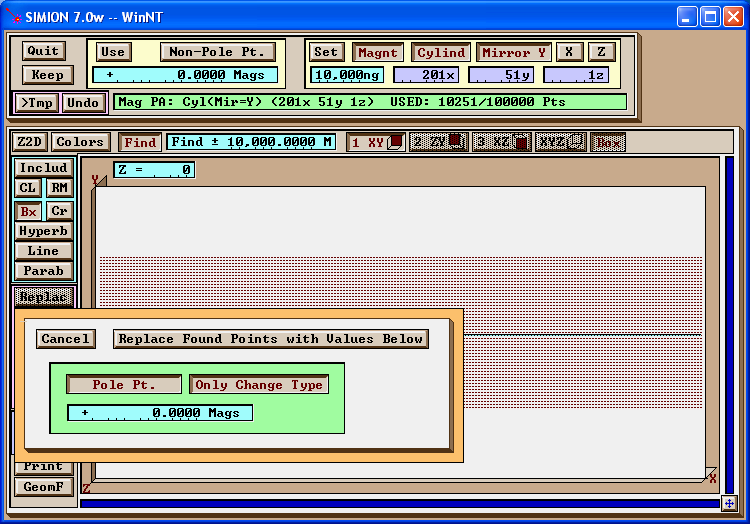Click the pan crosshair icon at corner

point(729,503)
